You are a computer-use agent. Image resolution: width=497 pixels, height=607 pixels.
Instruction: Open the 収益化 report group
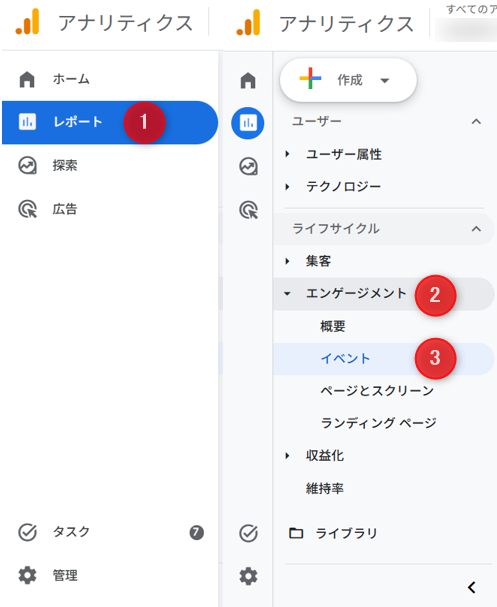pyautogui.click(x=325, y=456)
